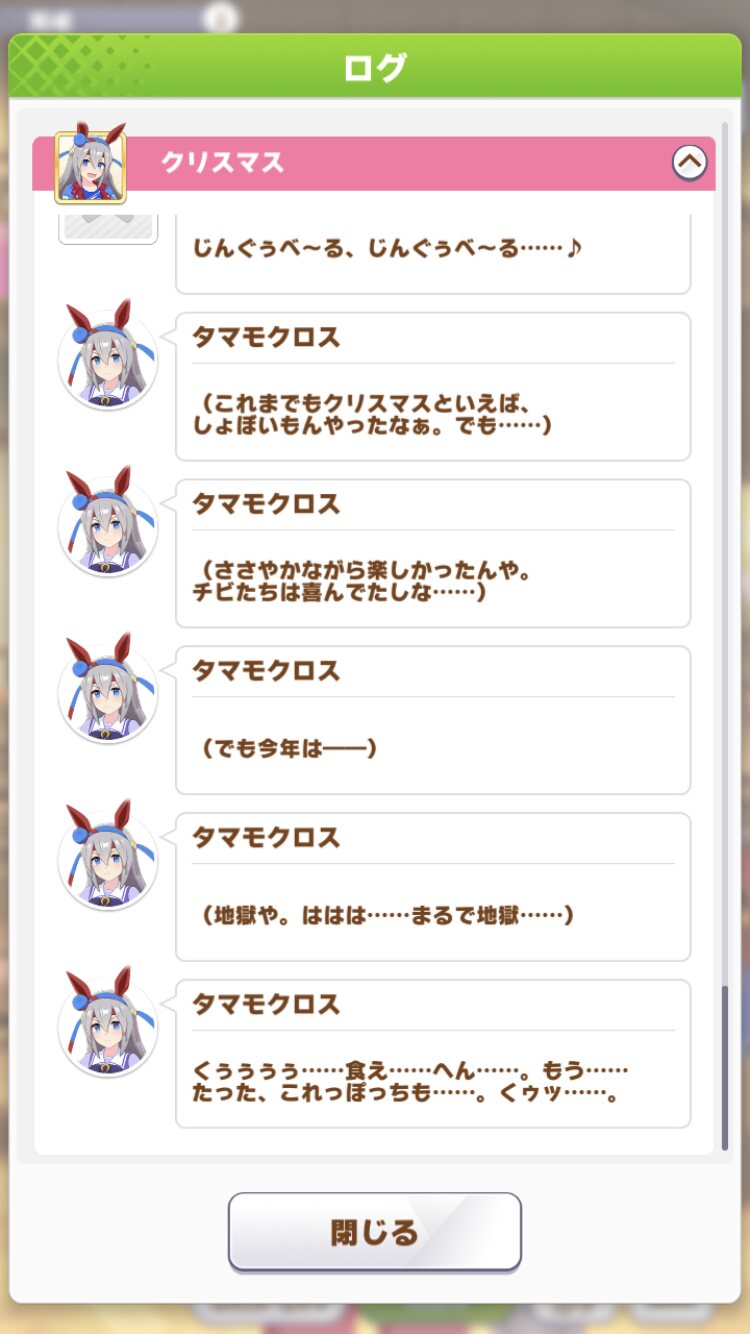The height and width of the screenshot is (1334, 750).
Task: Select the チビたちは喜んでたしな dialogue box
Action: click(x=433, y=553)
